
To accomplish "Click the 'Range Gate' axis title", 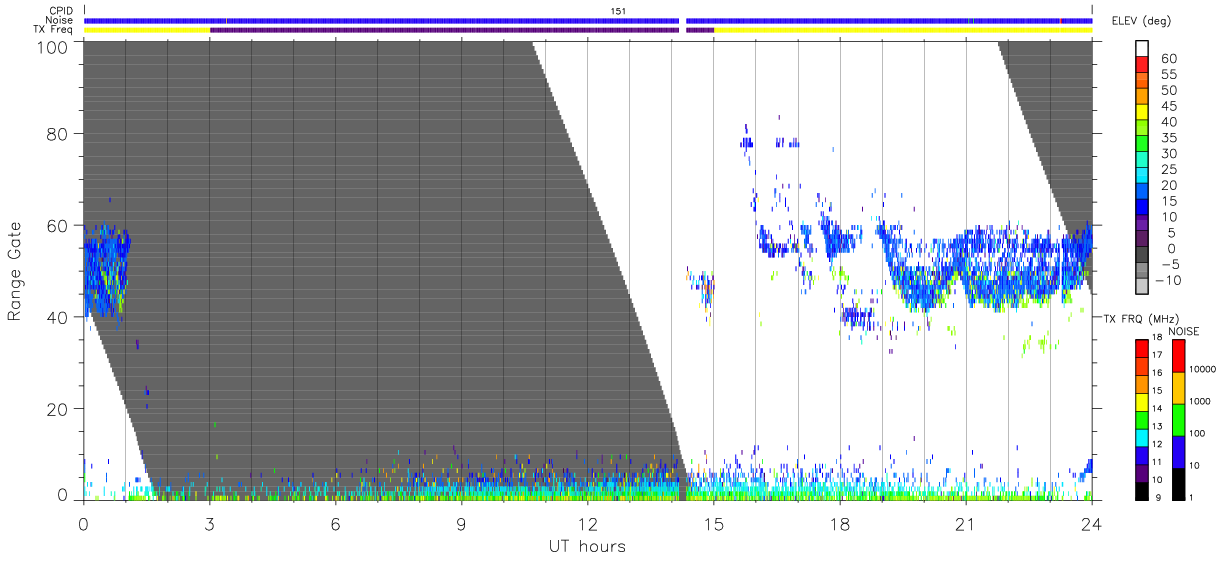I will coord(15,271).
